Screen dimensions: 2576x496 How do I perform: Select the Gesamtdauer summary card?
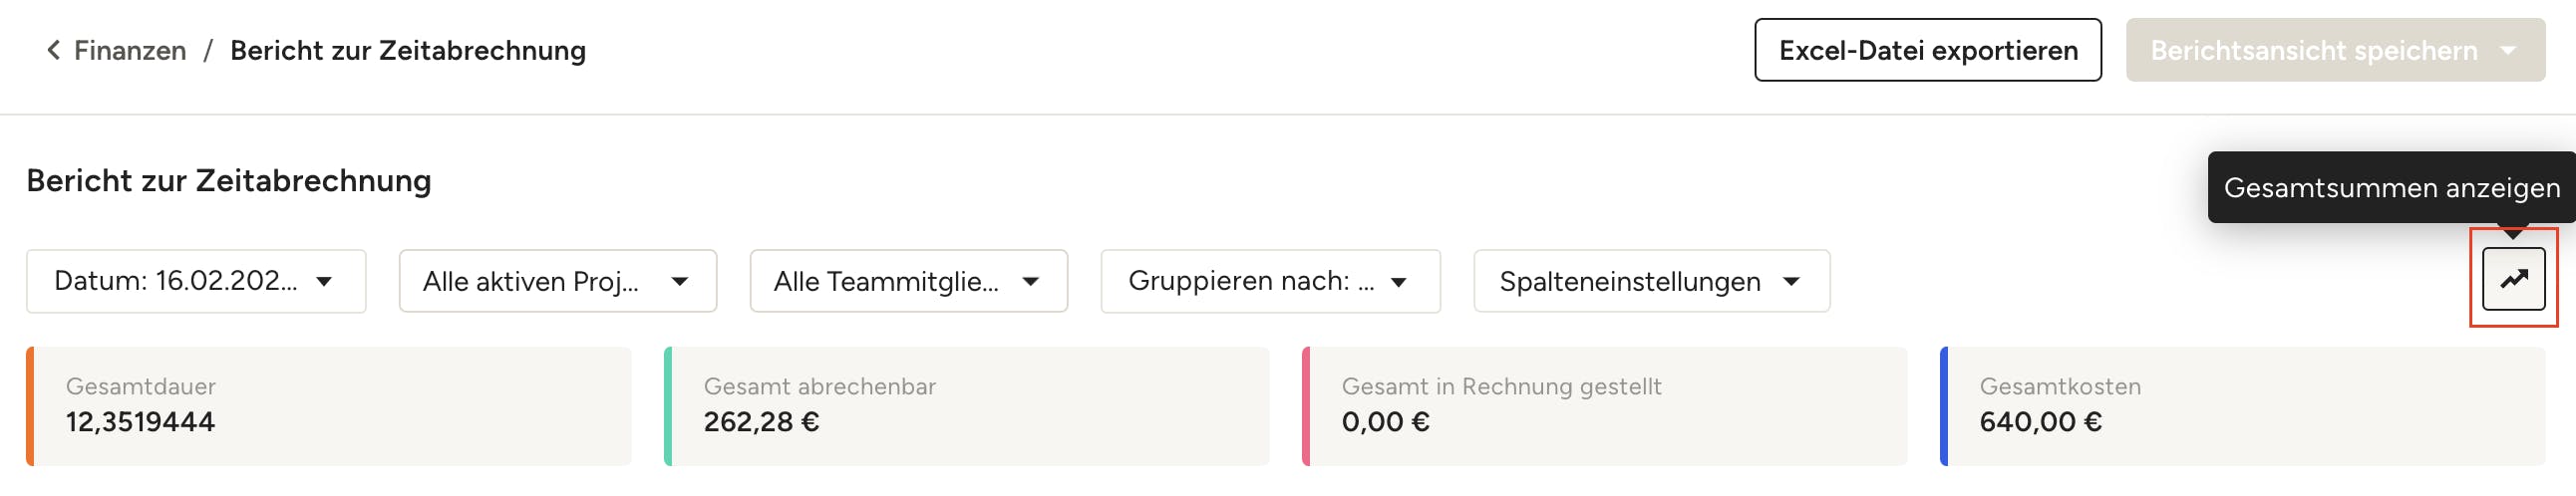[330, 406]
